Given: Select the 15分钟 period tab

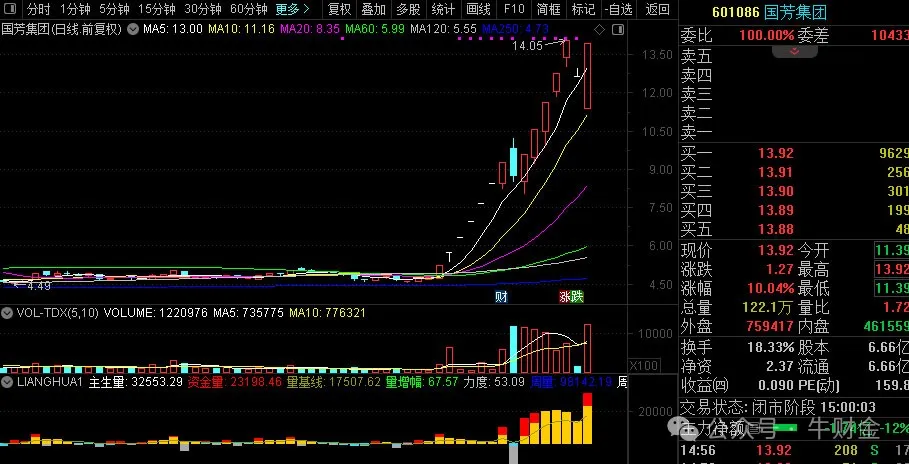Looking at the screenshot, I should point(156,10).
